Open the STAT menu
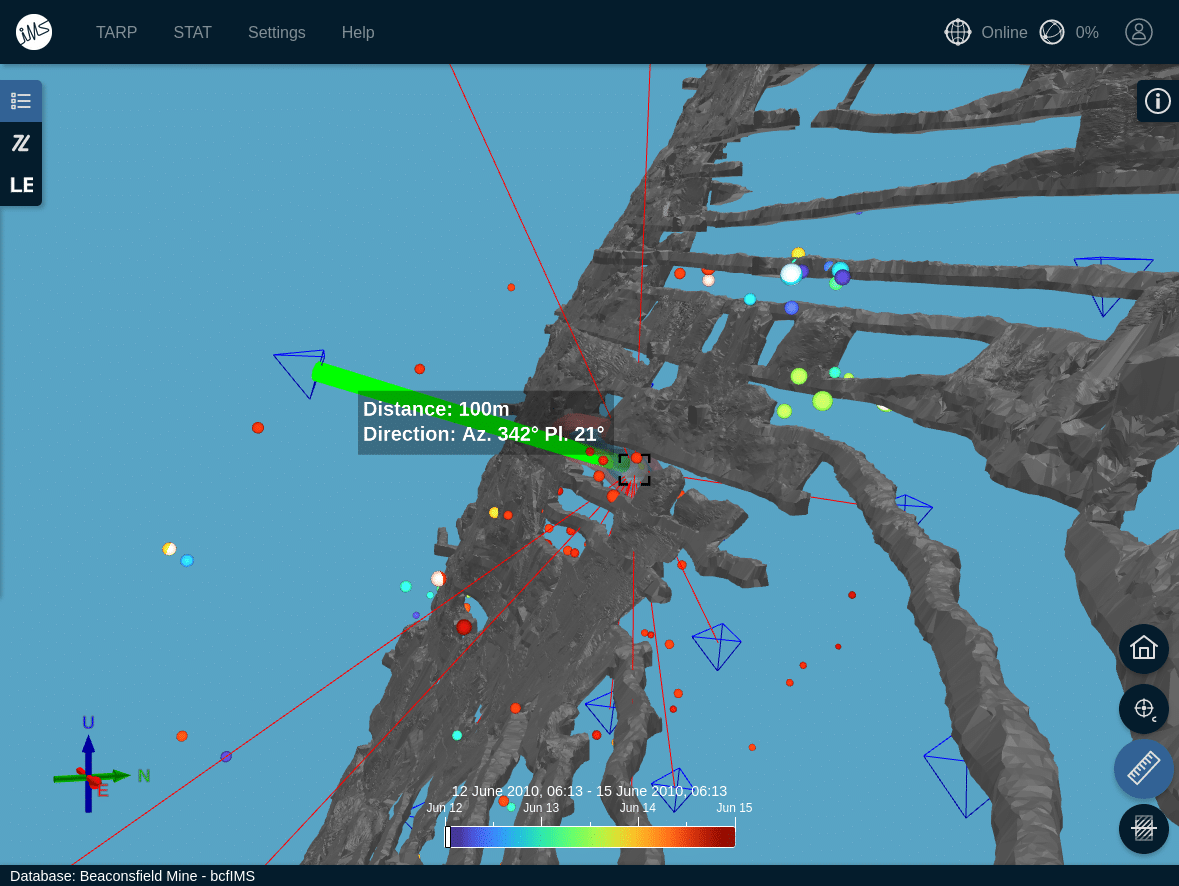Image resolution: width=1179 pixels, height=886 pixels. [192, 32]
